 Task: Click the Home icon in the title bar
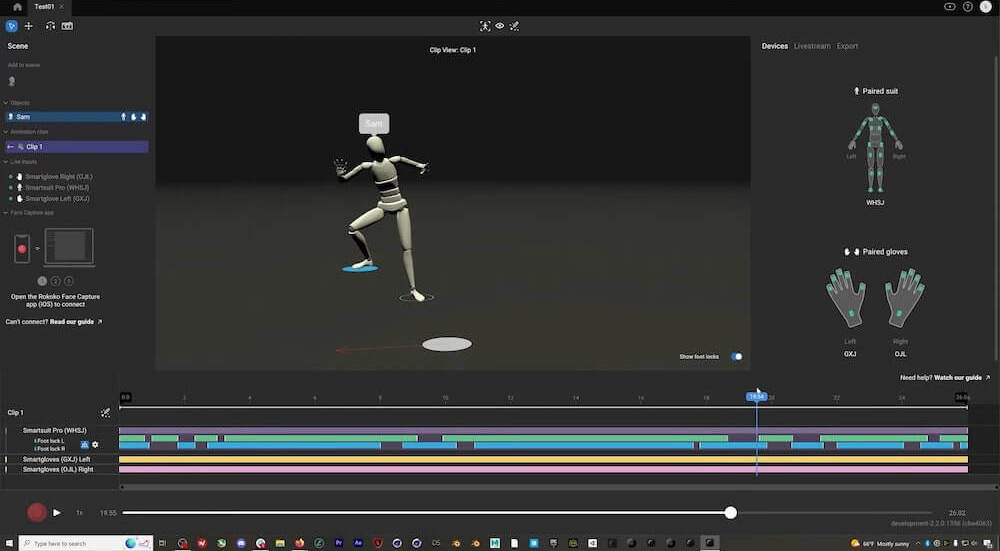[17, 6]
